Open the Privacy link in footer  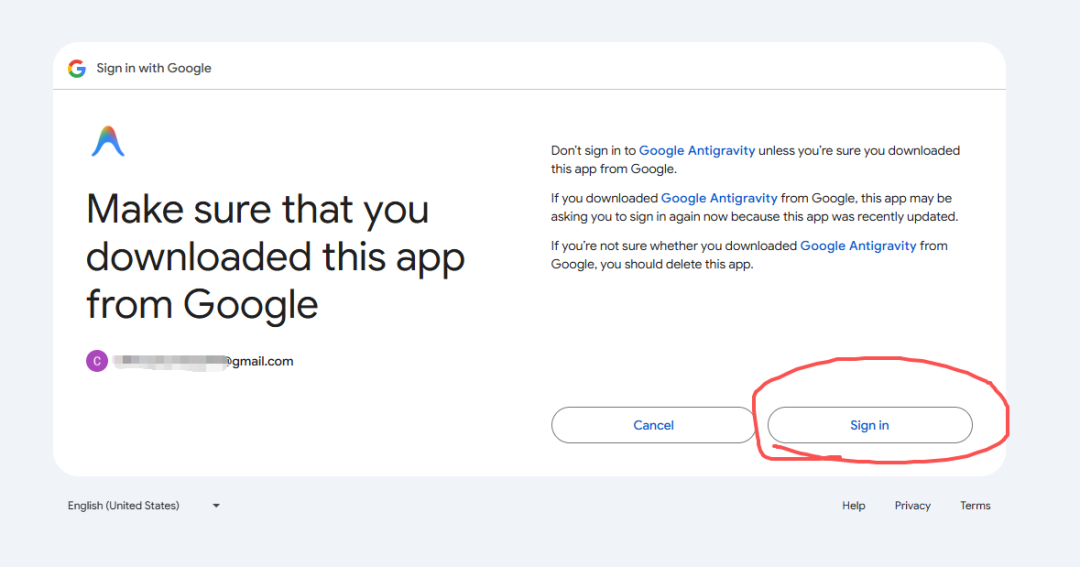[x=912, y=506]
